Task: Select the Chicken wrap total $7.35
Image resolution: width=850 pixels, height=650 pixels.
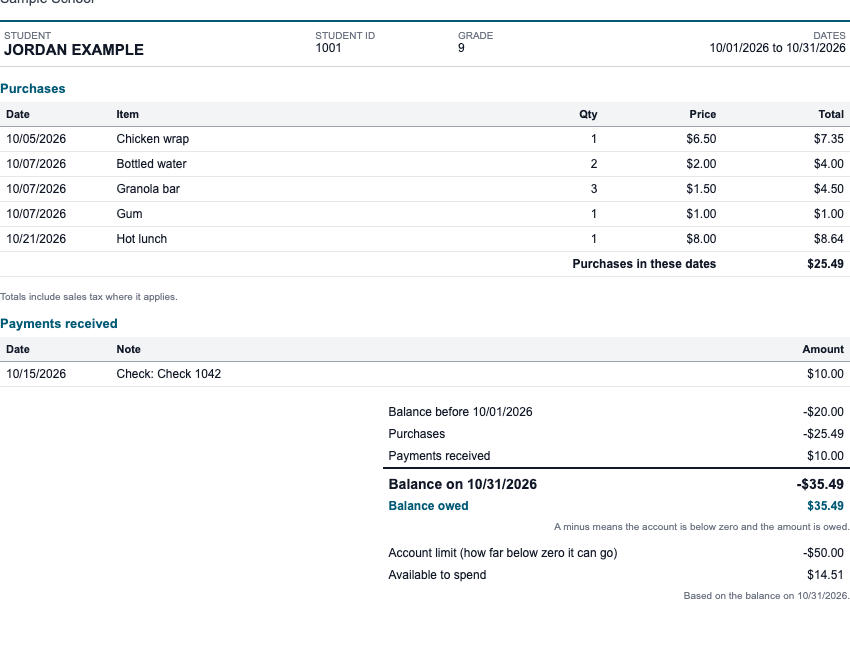Action: pos(828,139)
